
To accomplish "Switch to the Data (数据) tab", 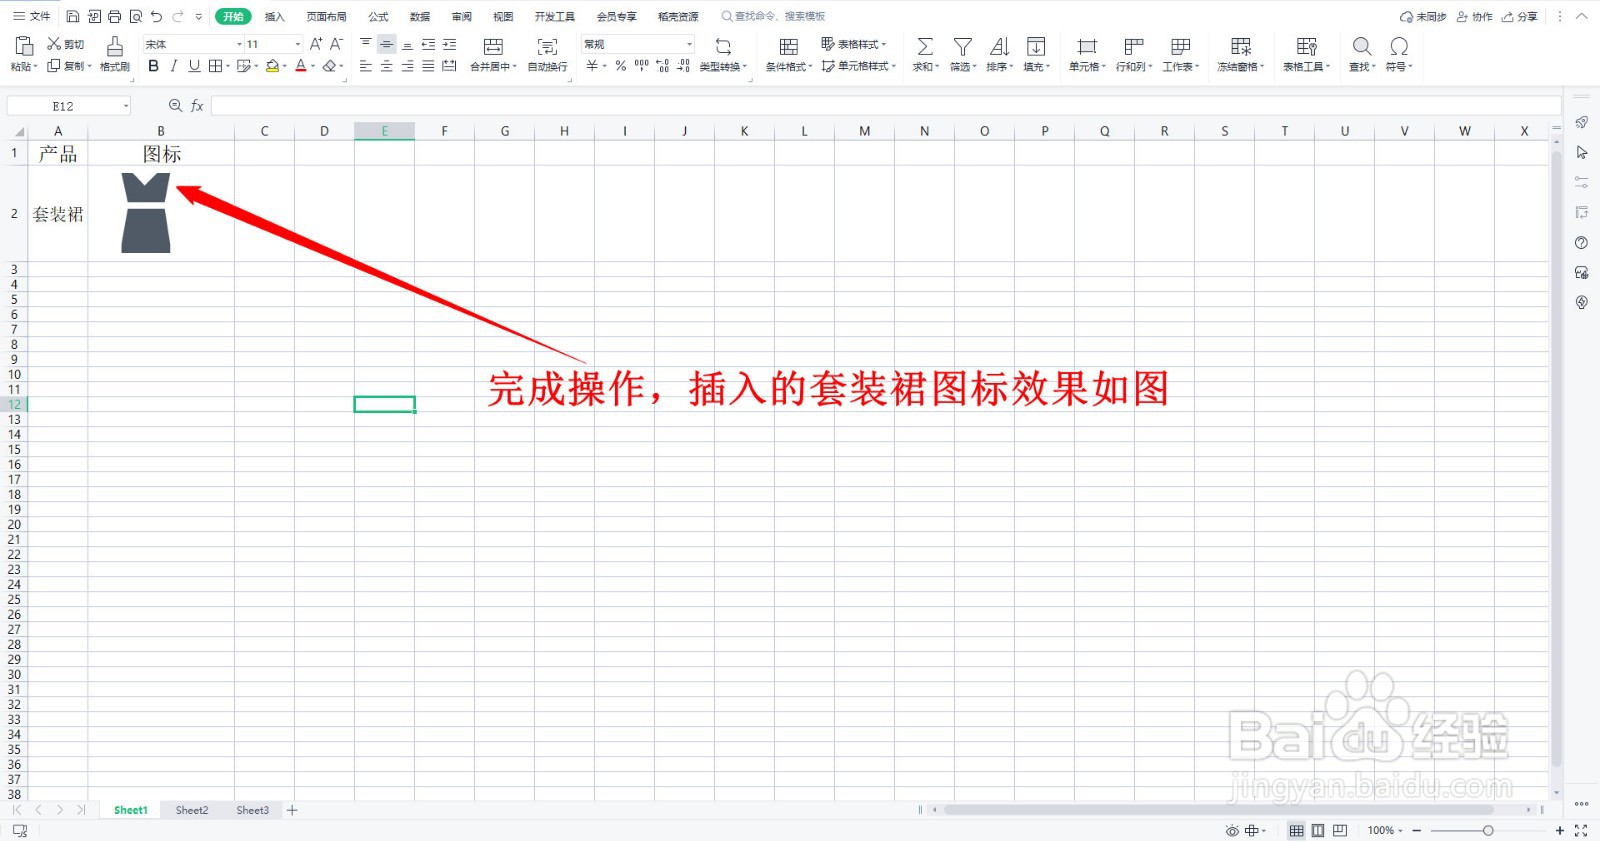I will click(x=420, y=16).
